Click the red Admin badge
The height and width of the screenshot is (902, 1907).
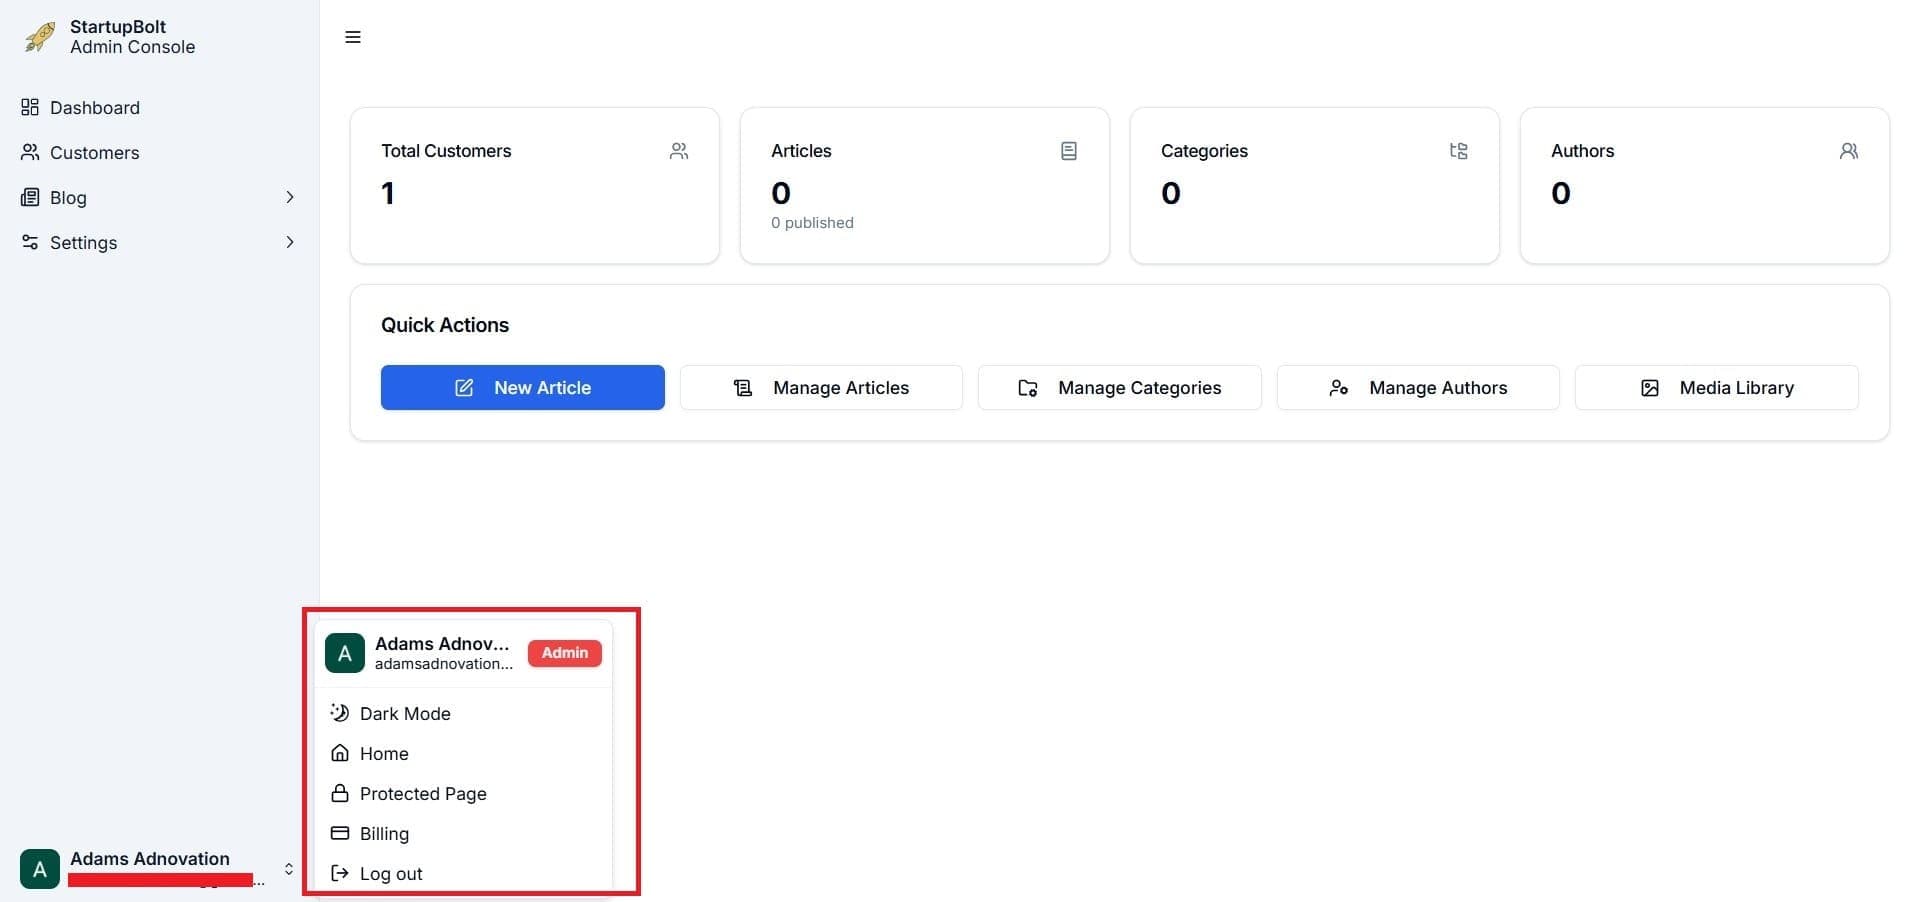pos(565,653)
